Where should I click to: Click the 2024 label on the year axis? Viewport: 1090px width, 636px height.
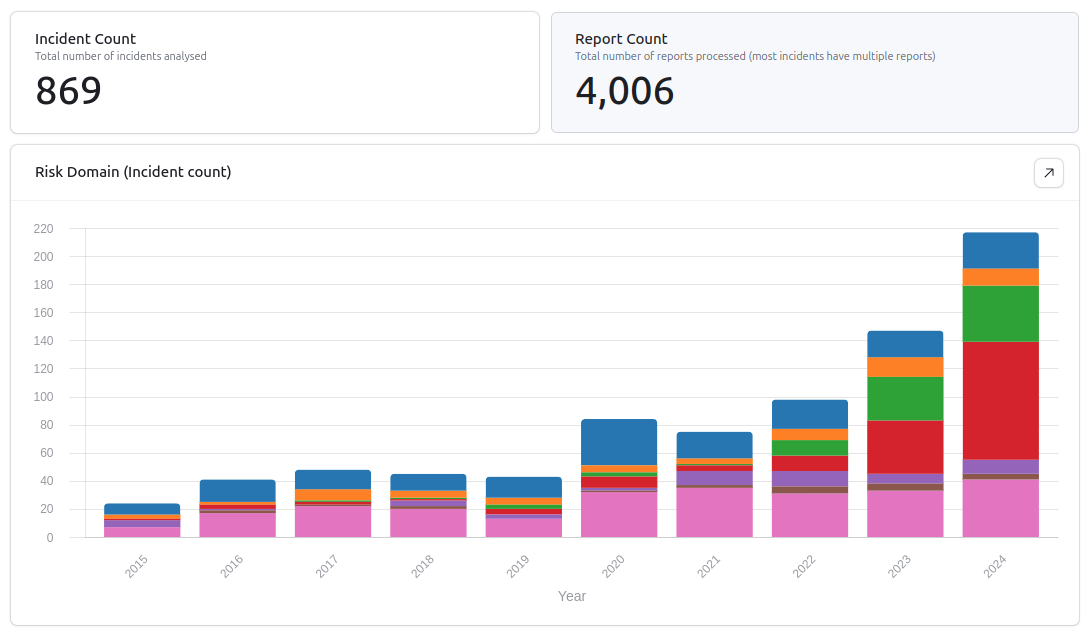(995, 567)
